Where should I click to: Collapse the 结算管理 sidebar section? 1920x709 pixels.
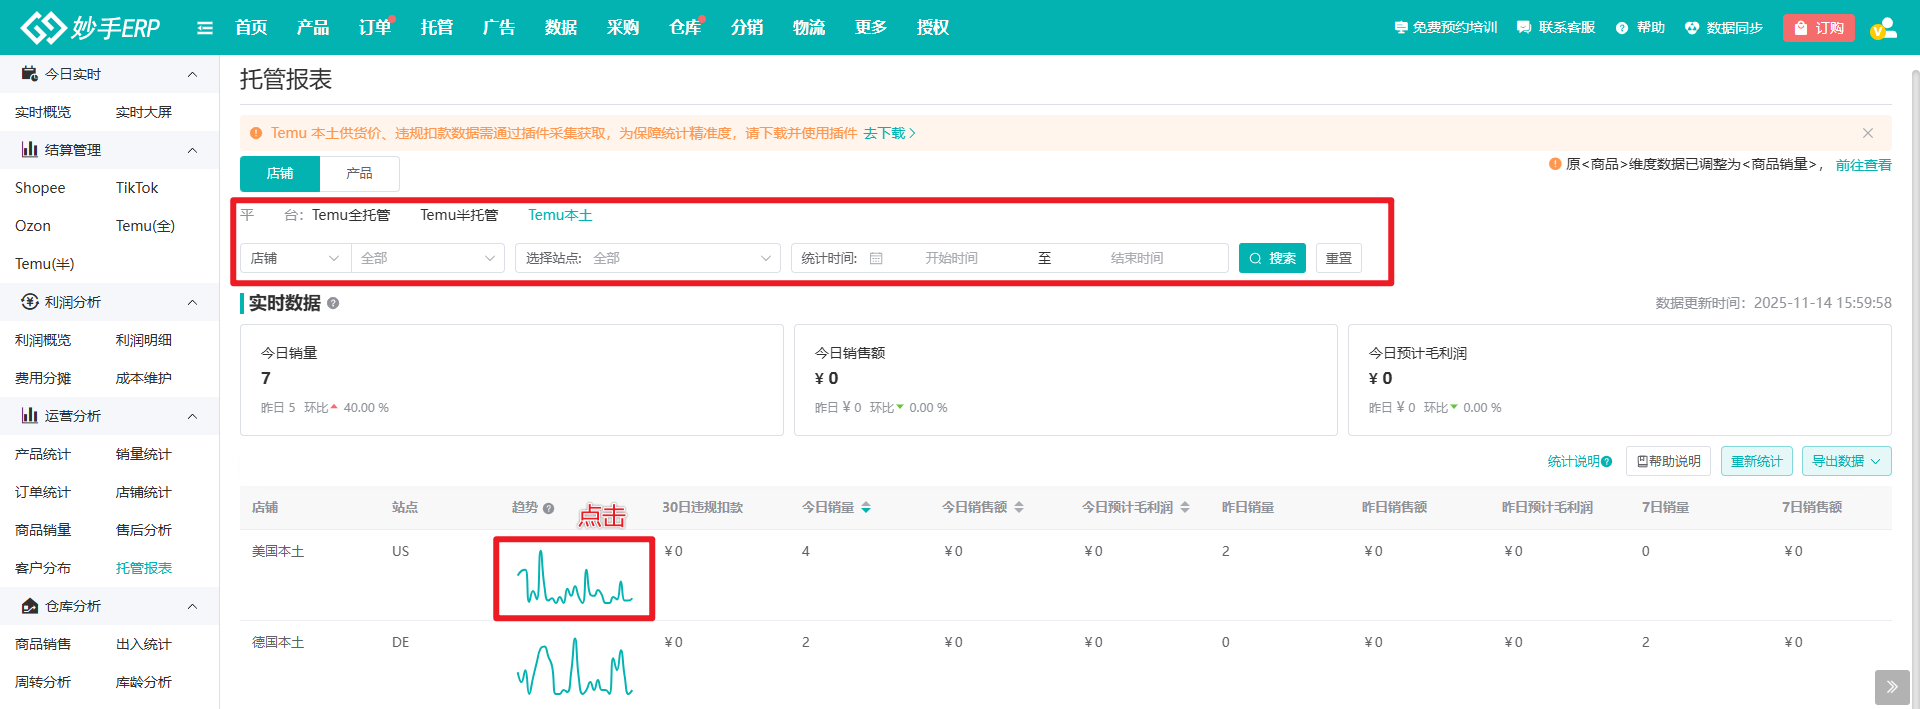pos(192,150)
